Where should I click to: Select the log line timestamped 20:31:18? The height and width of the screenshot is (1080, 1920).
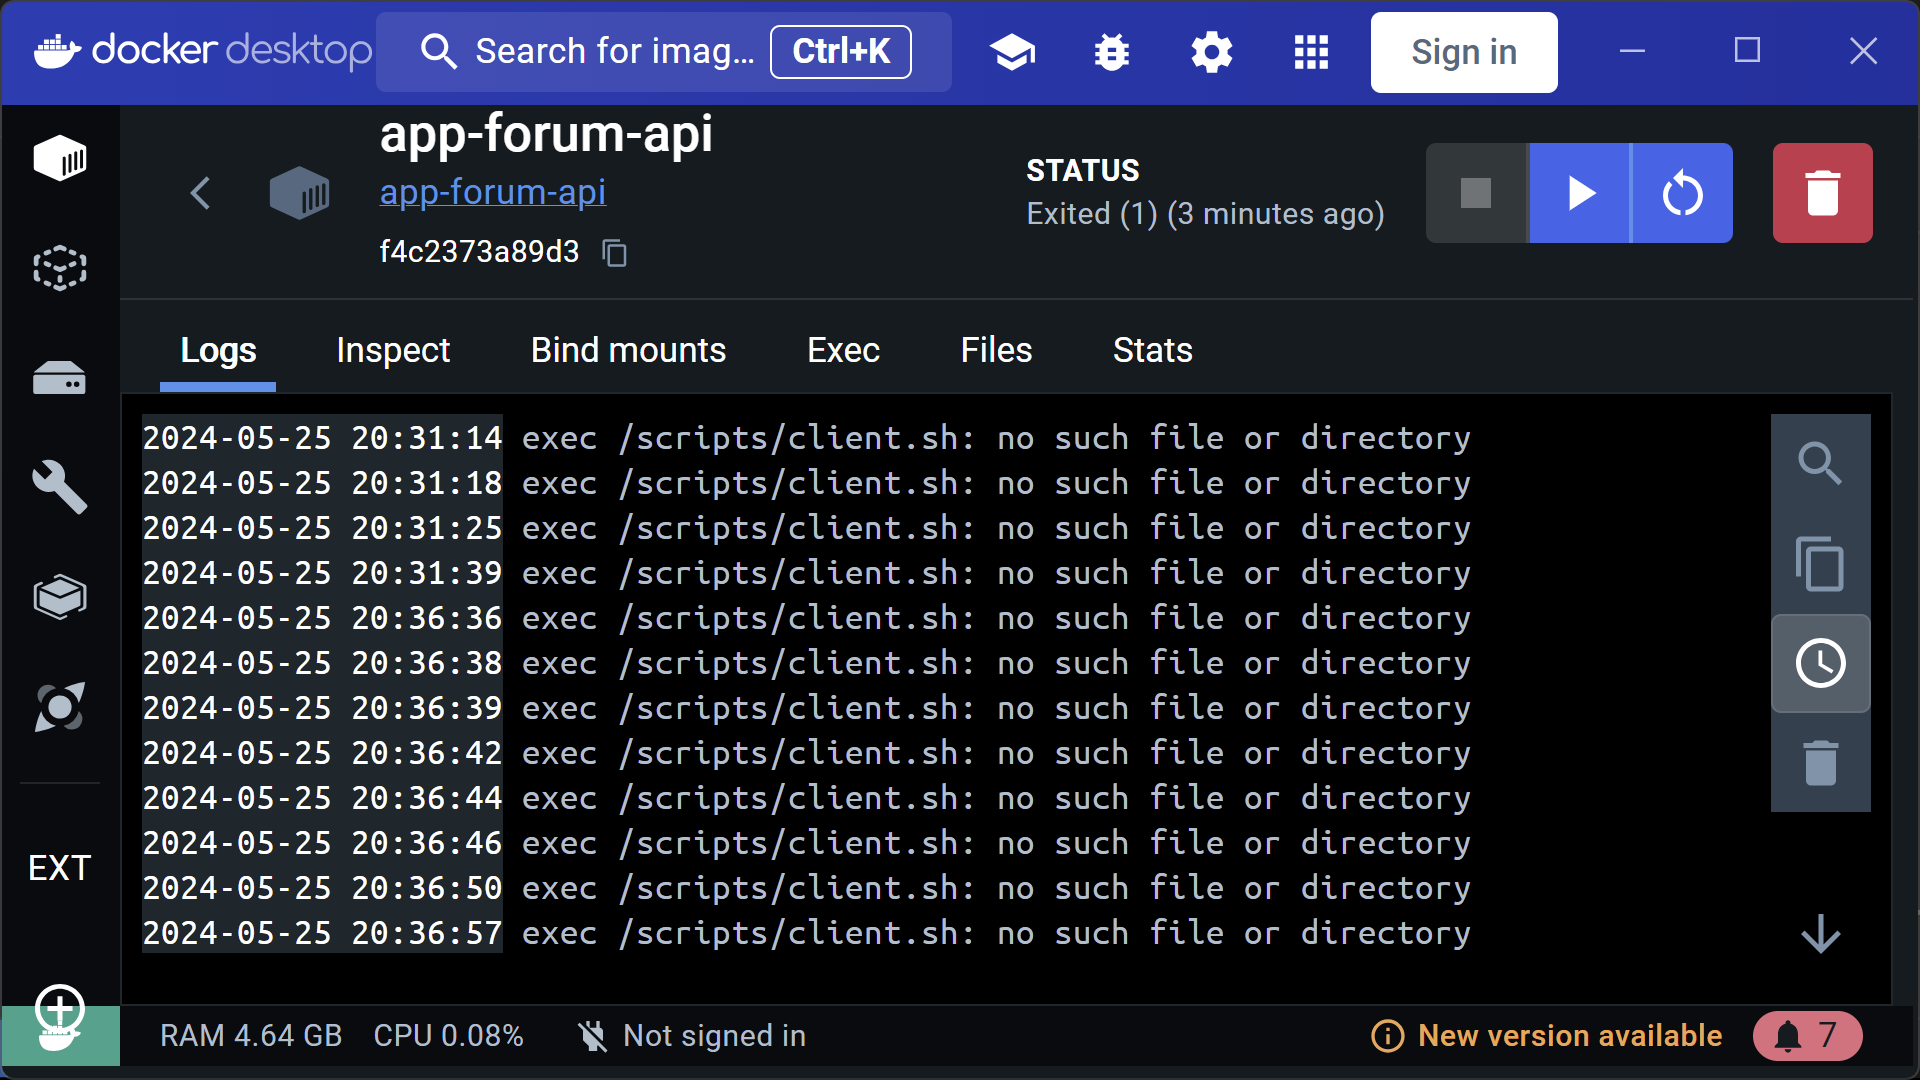click(x=806, y=483)
